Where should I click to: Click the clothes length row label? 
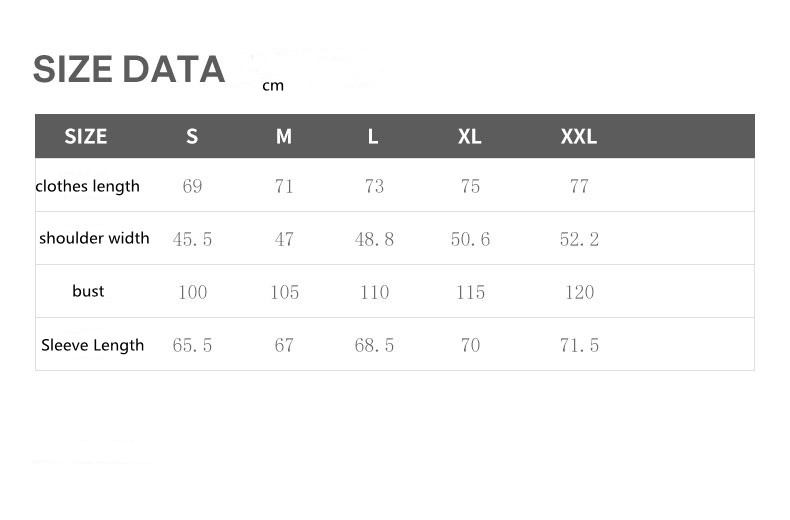click(88, 186)
